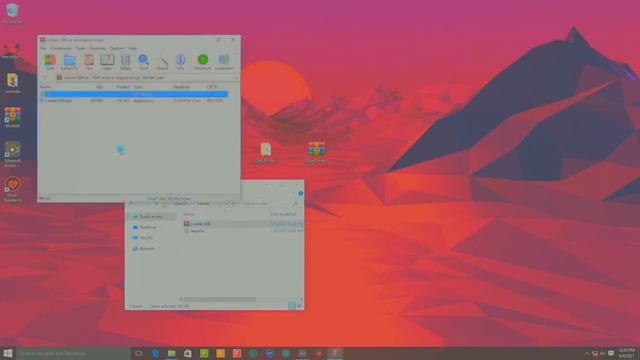Run the Test archive tool in WinRAR

click(89, 62)
